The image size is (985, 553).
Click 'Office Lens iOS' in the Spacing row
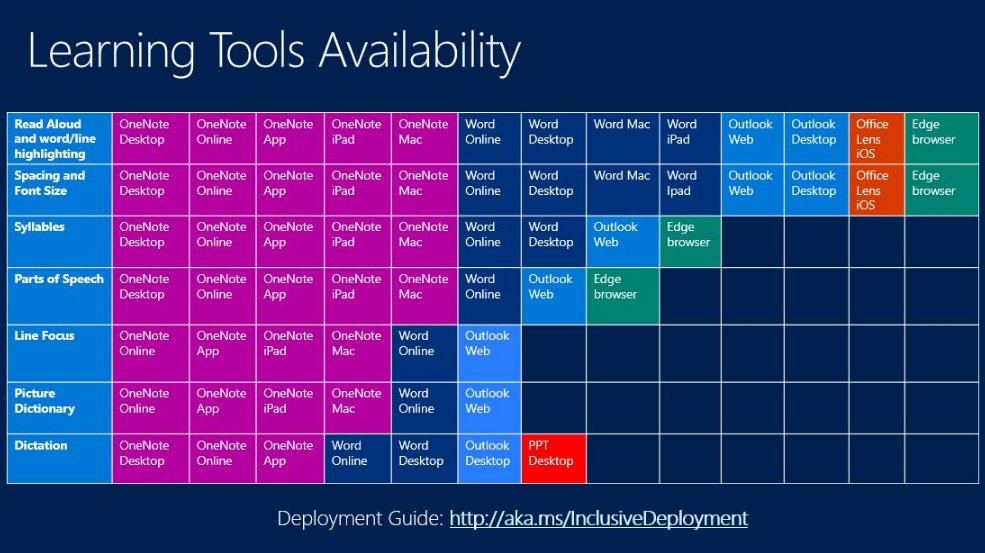coord(876,190)
